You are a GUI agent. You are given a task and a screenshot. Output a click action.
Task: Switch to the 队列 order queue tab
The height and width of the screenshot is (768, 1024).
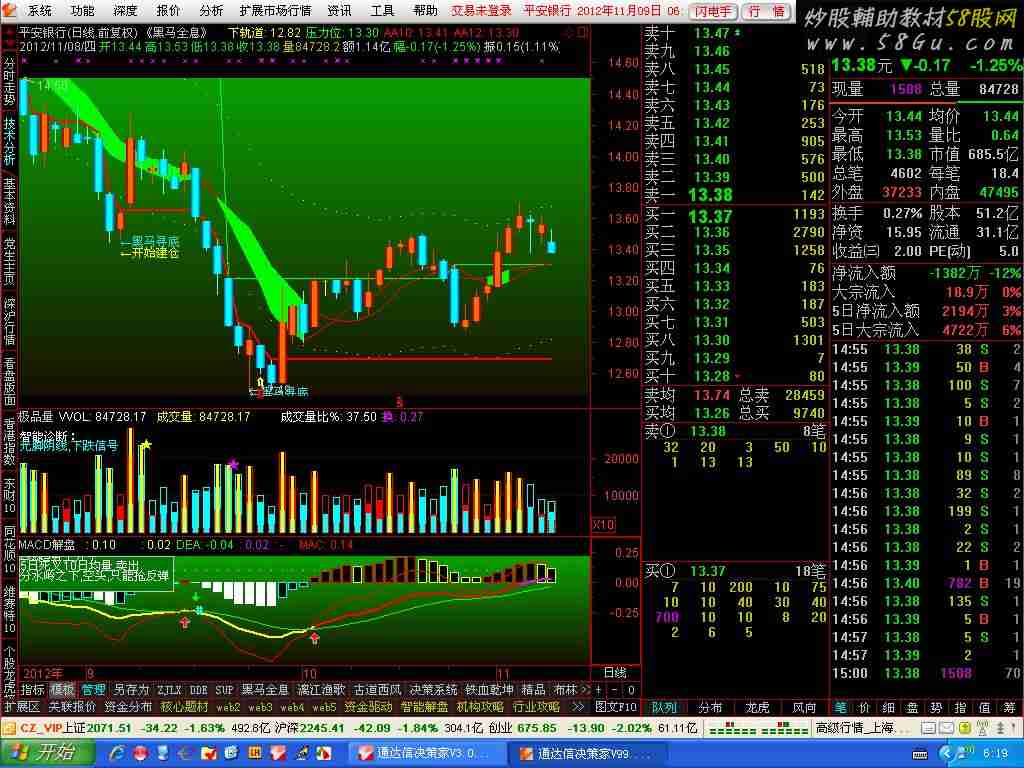pyautogui.click(x=664, y=707)
